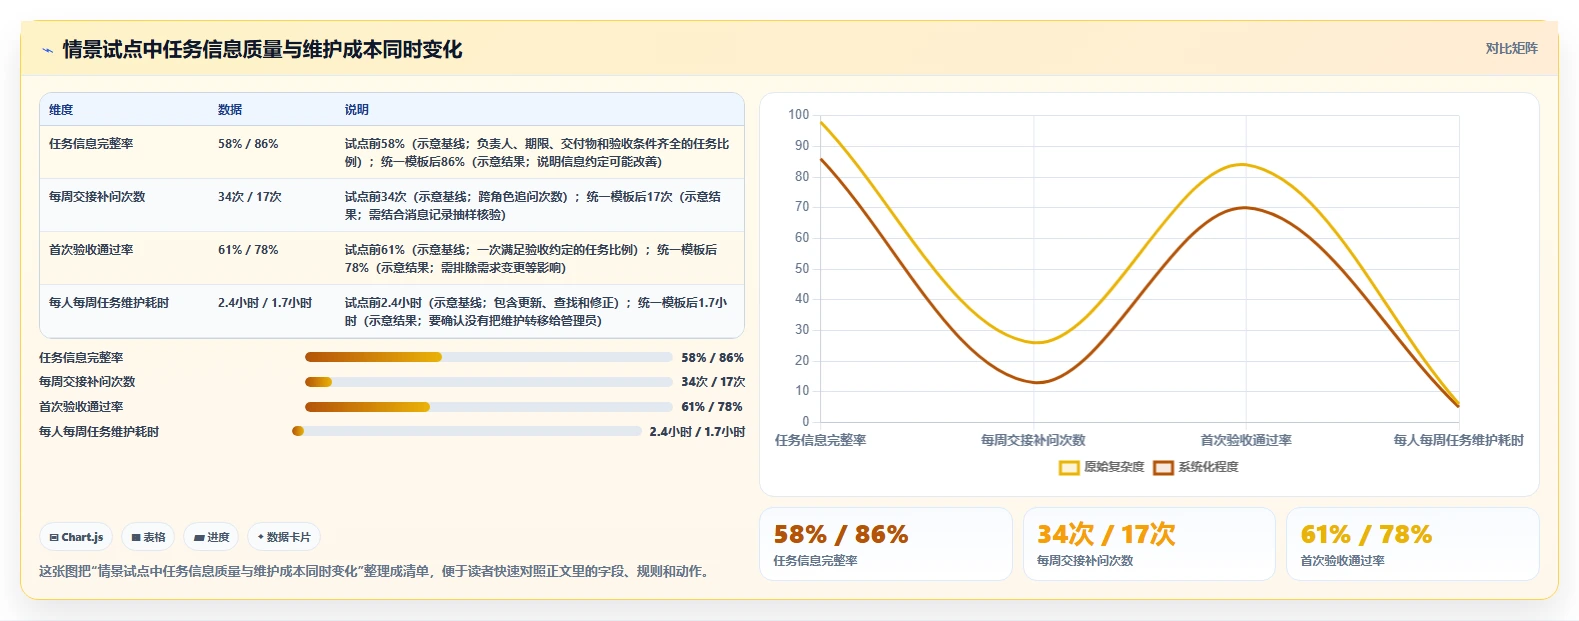The image size is (1579, 621).
Task: Click the progress value 58% / 86%
Action: (712, 358)
